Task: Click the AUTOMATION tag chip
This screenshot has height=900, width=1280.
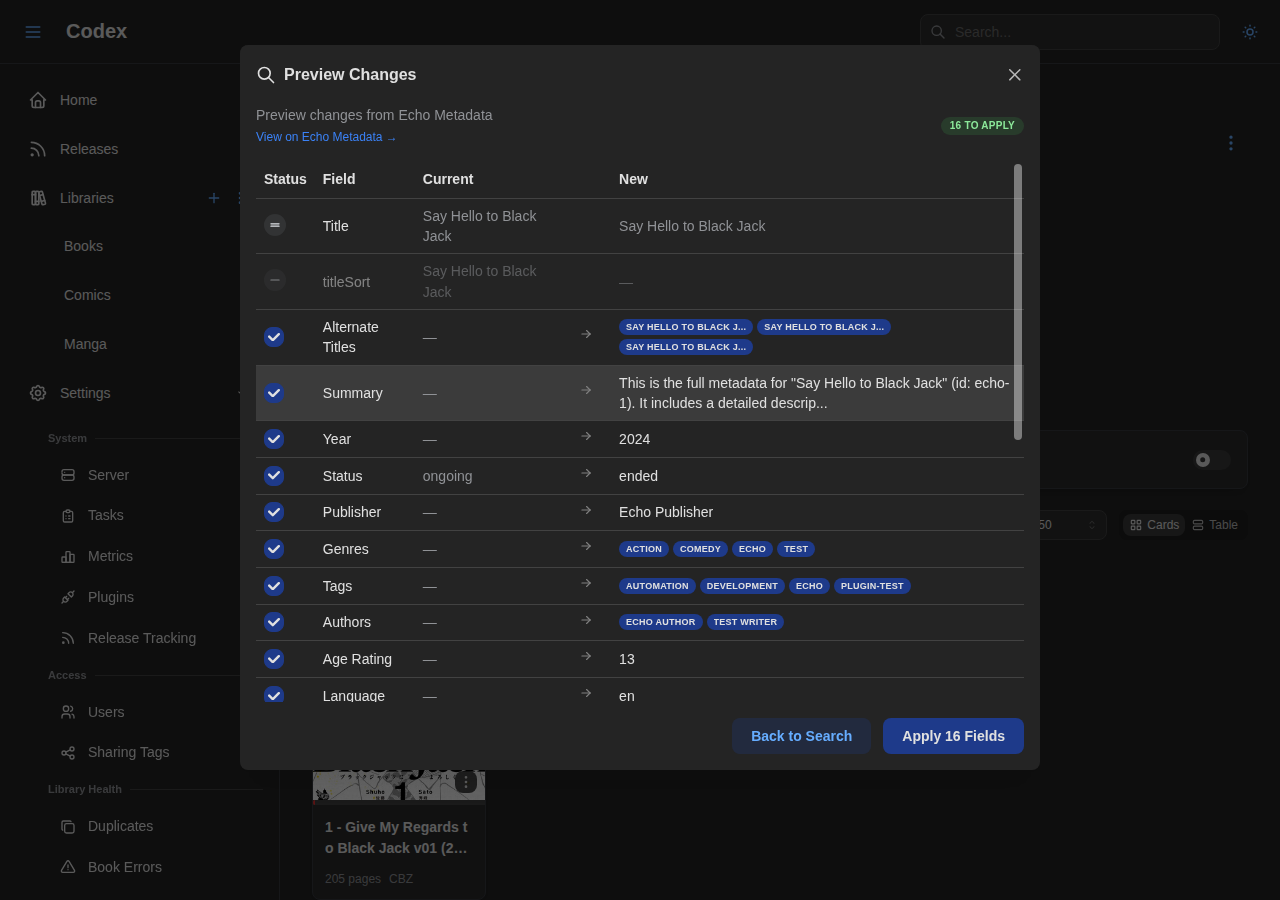Action: (657, 586)
